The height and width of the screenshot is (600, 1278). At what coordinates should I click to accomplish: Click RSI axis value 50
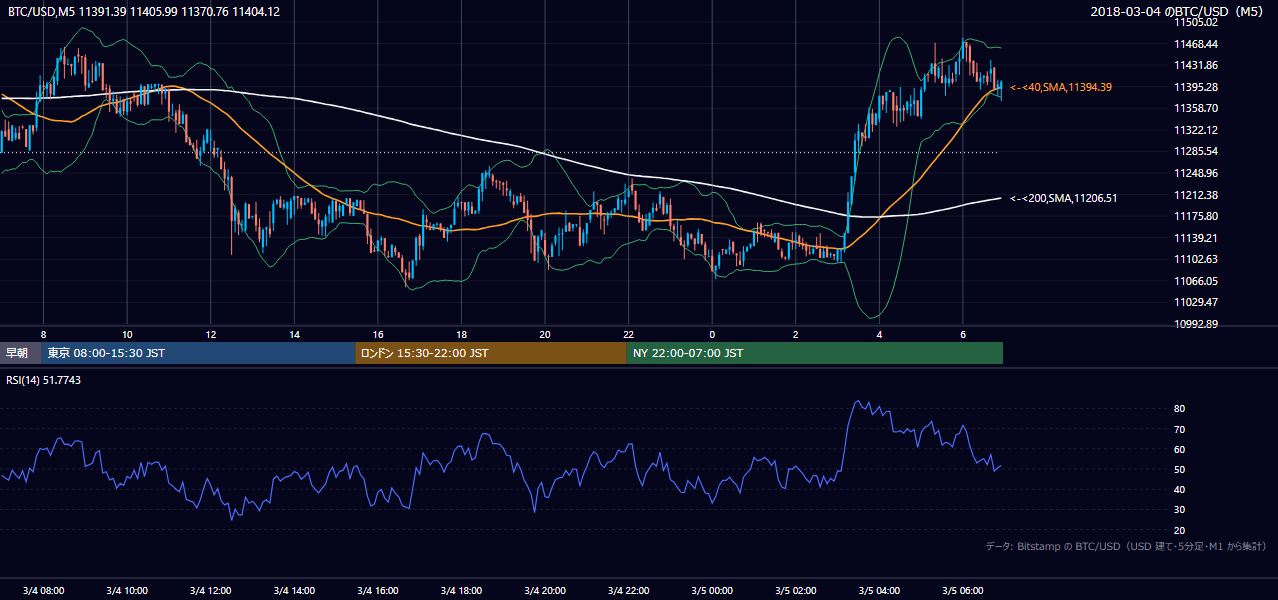pyautogui.click(x=1179, y=469)
